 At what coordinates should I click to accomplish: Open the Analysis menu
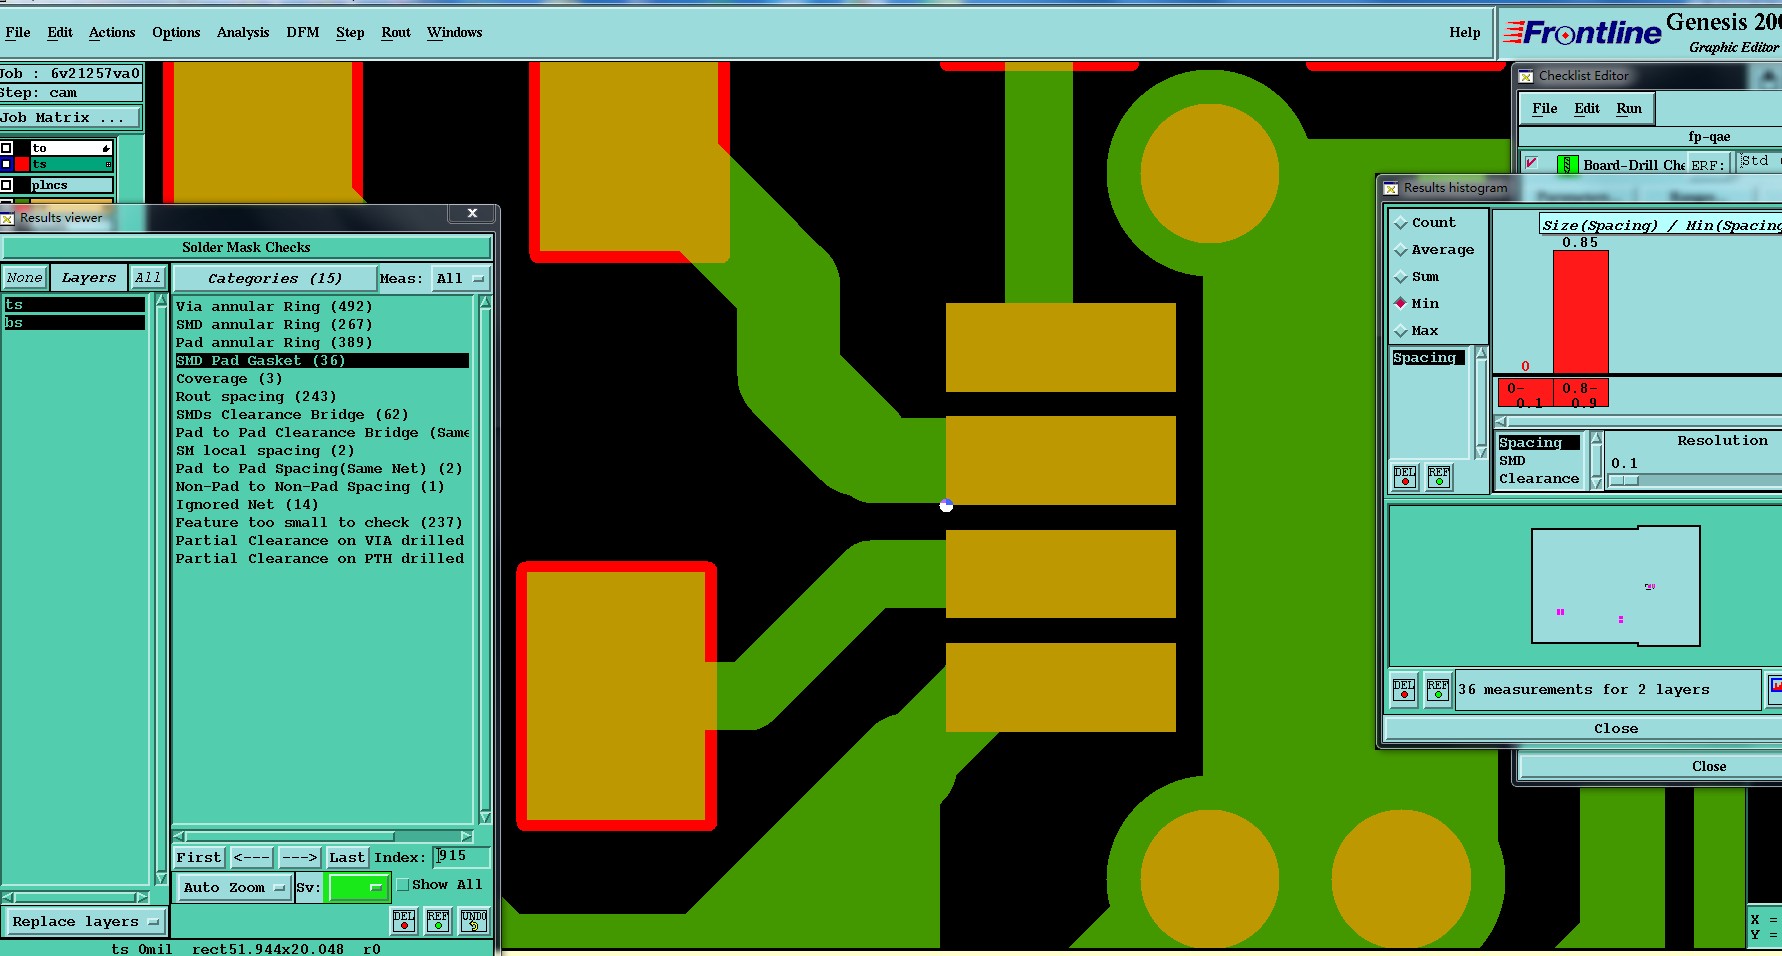243,32
